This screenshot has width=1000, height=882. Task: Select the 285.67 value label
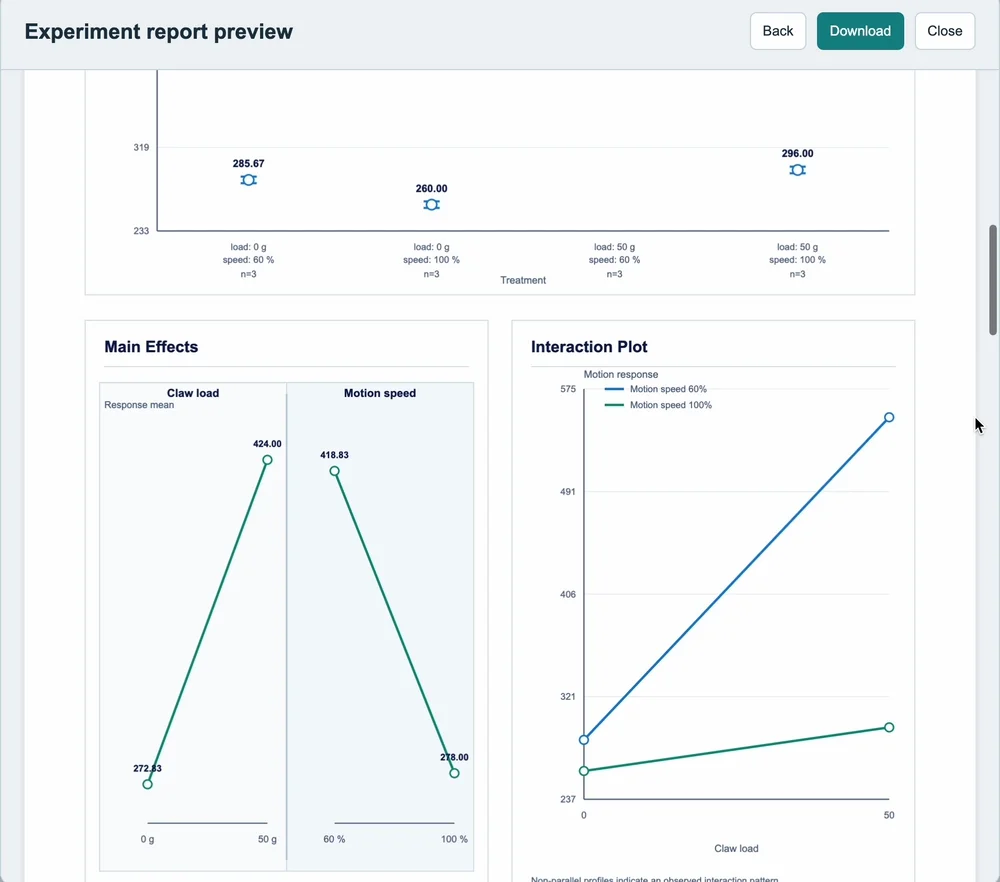click(249, 163)
